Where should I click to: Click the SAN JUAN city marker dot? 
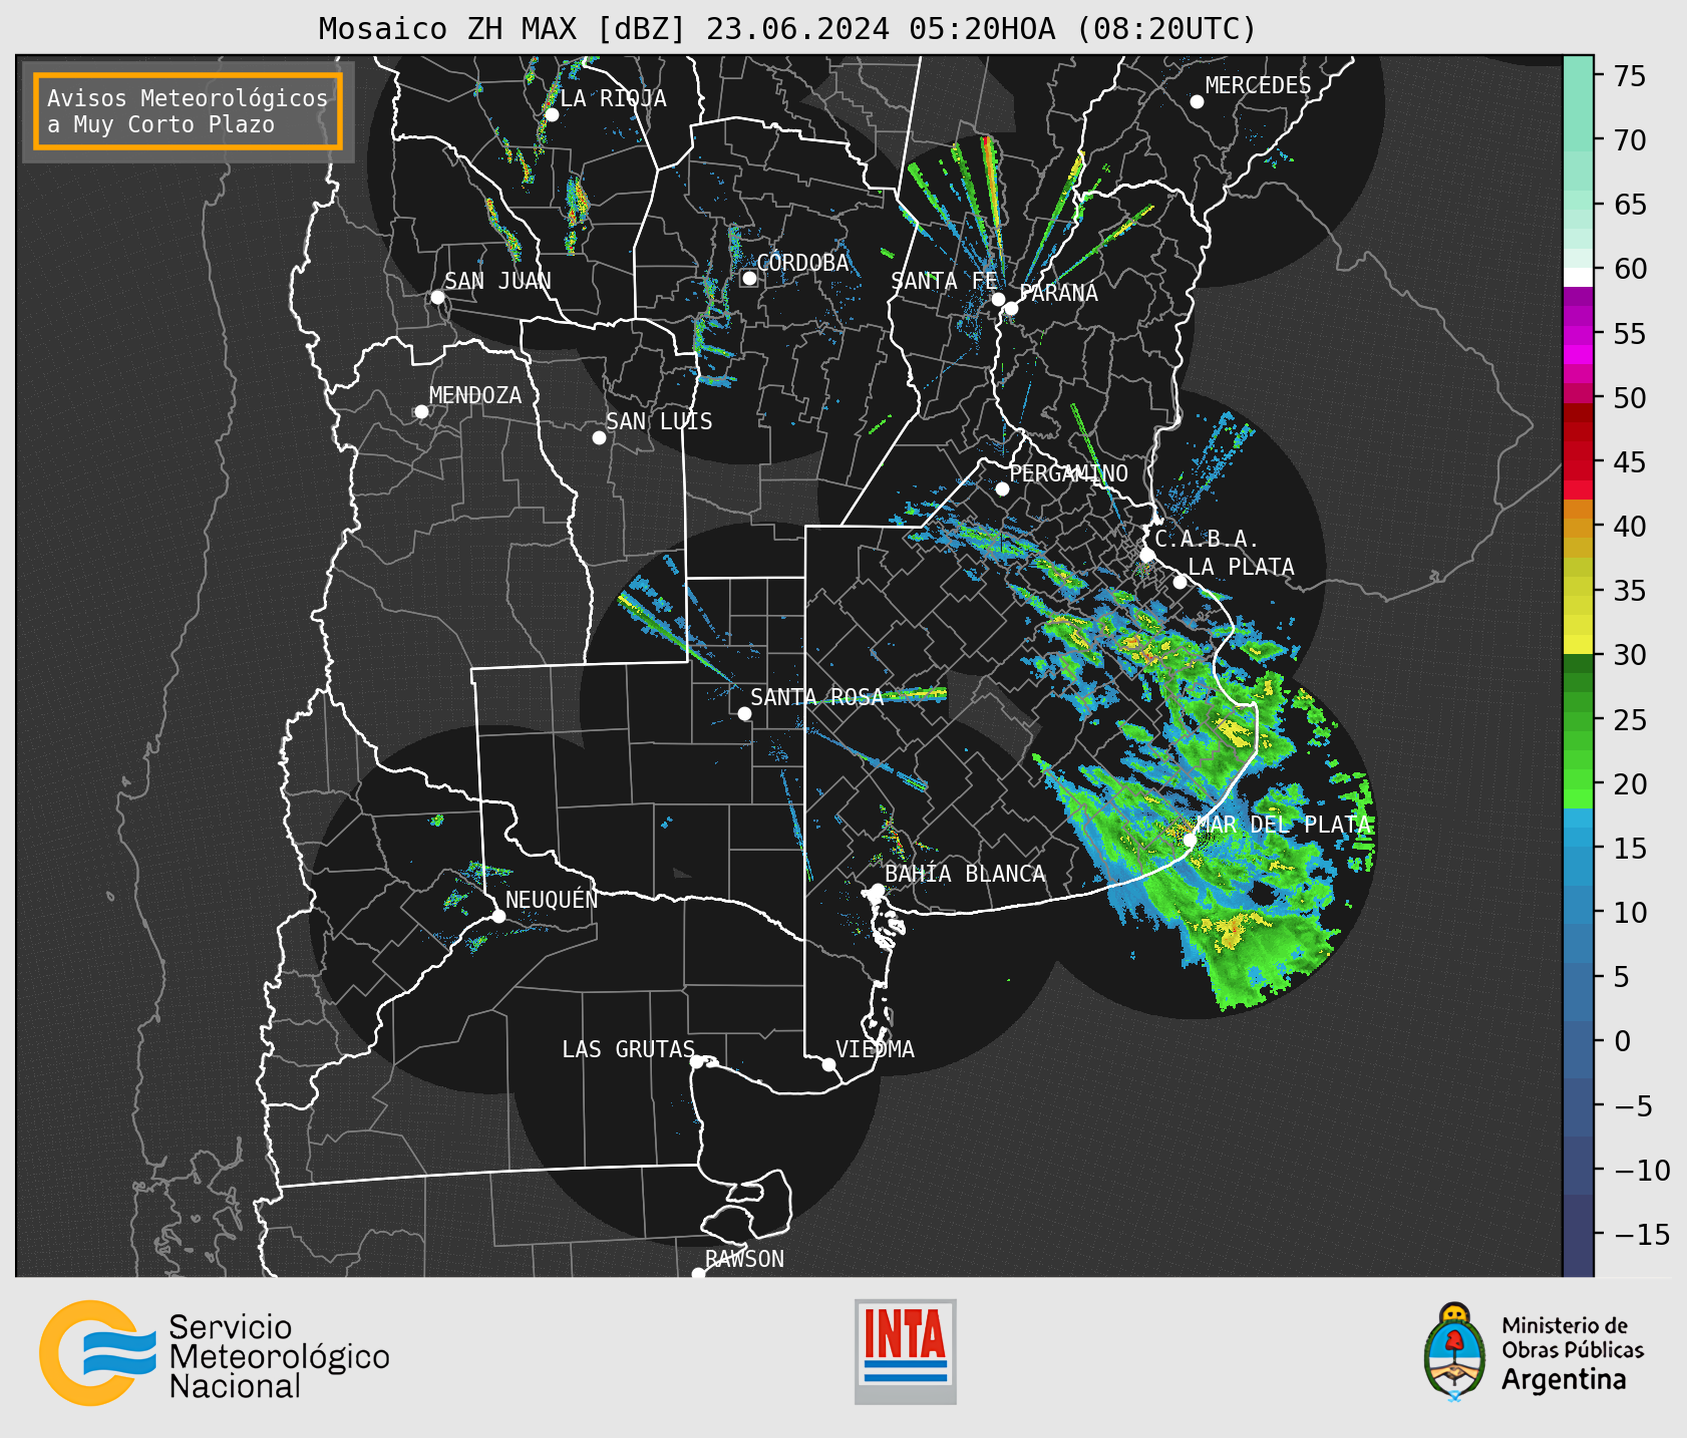(437, 297)
